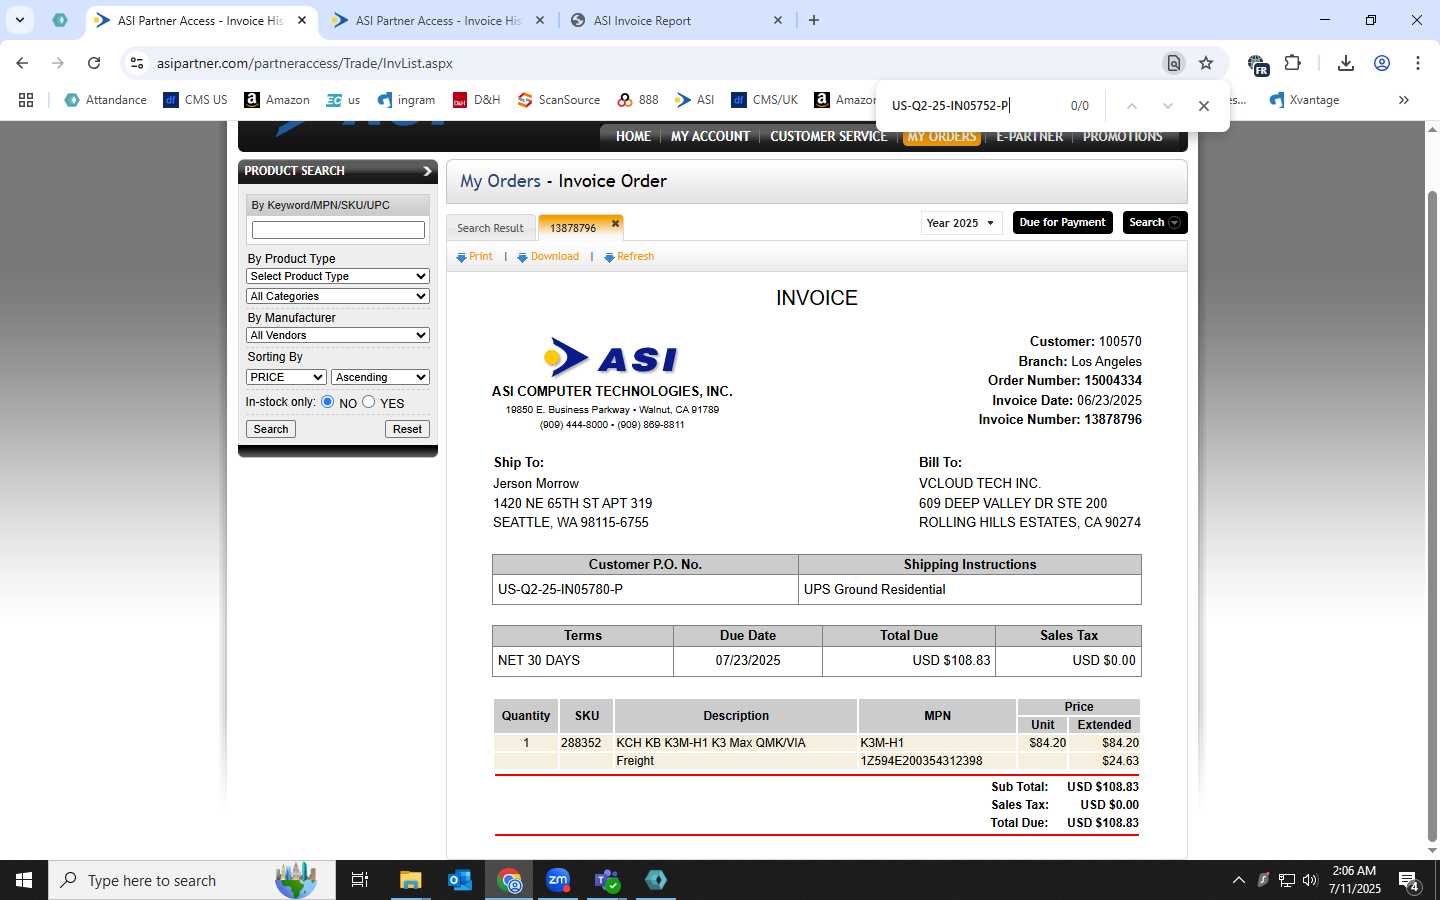1440x900 pixels.
Task: Open the MY ORDERS menu item
Action: coord(942,136)
